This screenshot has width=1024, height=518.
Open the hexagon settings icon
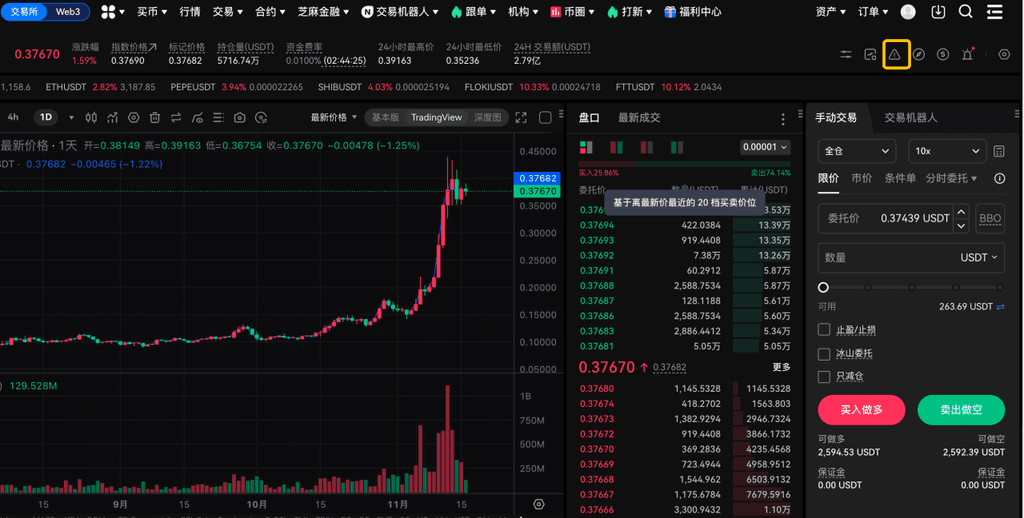(1004, 54)
